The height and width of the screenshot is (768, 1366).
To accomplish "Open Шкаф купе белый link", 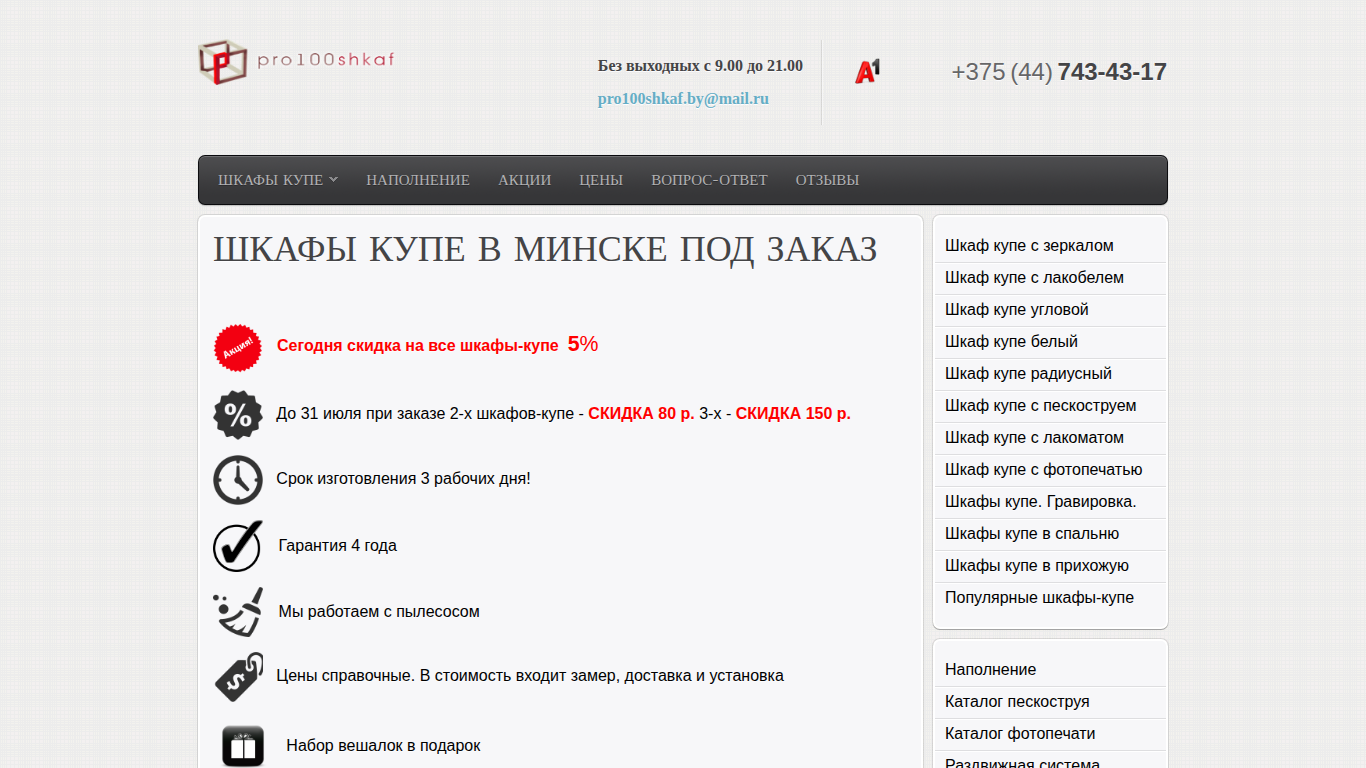I will (x=1011, y=342).
